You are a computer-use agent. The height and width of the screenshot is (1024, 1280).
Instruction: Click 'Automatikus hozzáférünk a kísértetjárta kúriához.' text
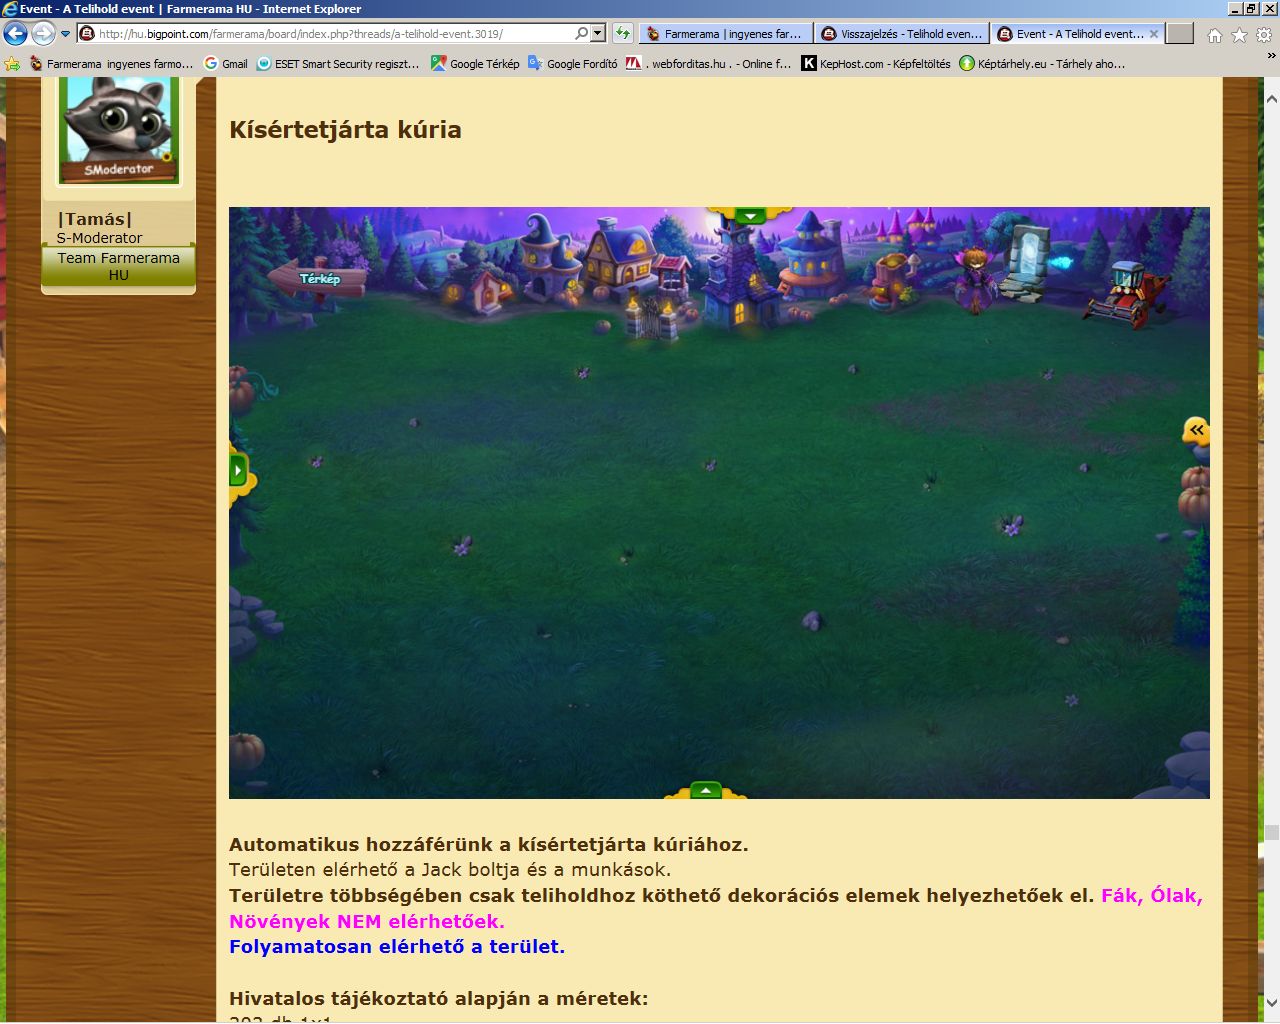489,844
